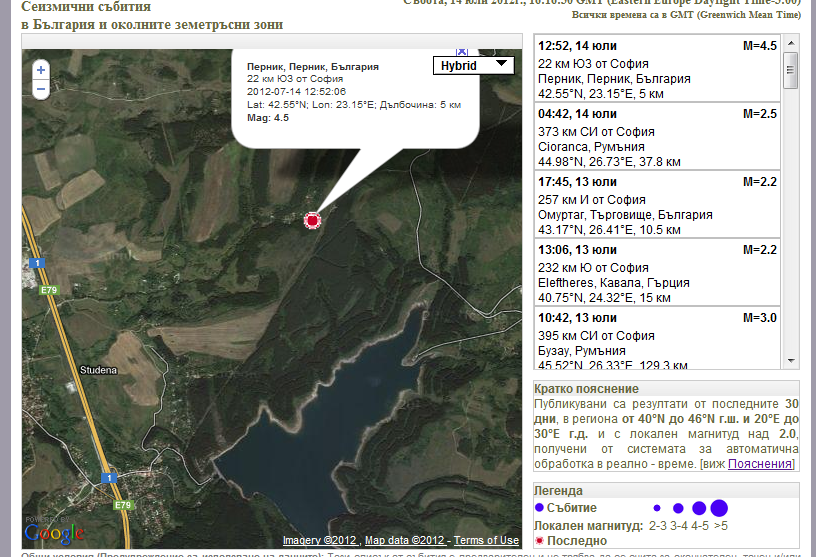Click the E79 road sign near Studena
The height and width of the screenshot is (557, 816).
pyautogui.click(x=49, y=290)
